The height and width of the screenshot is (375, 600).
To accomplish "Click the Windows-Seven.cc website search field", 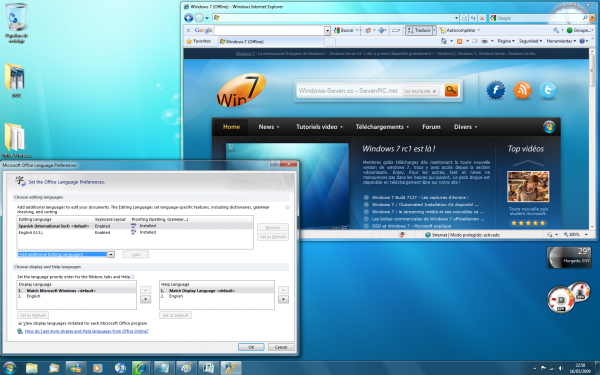I will (x=348, y=91).
